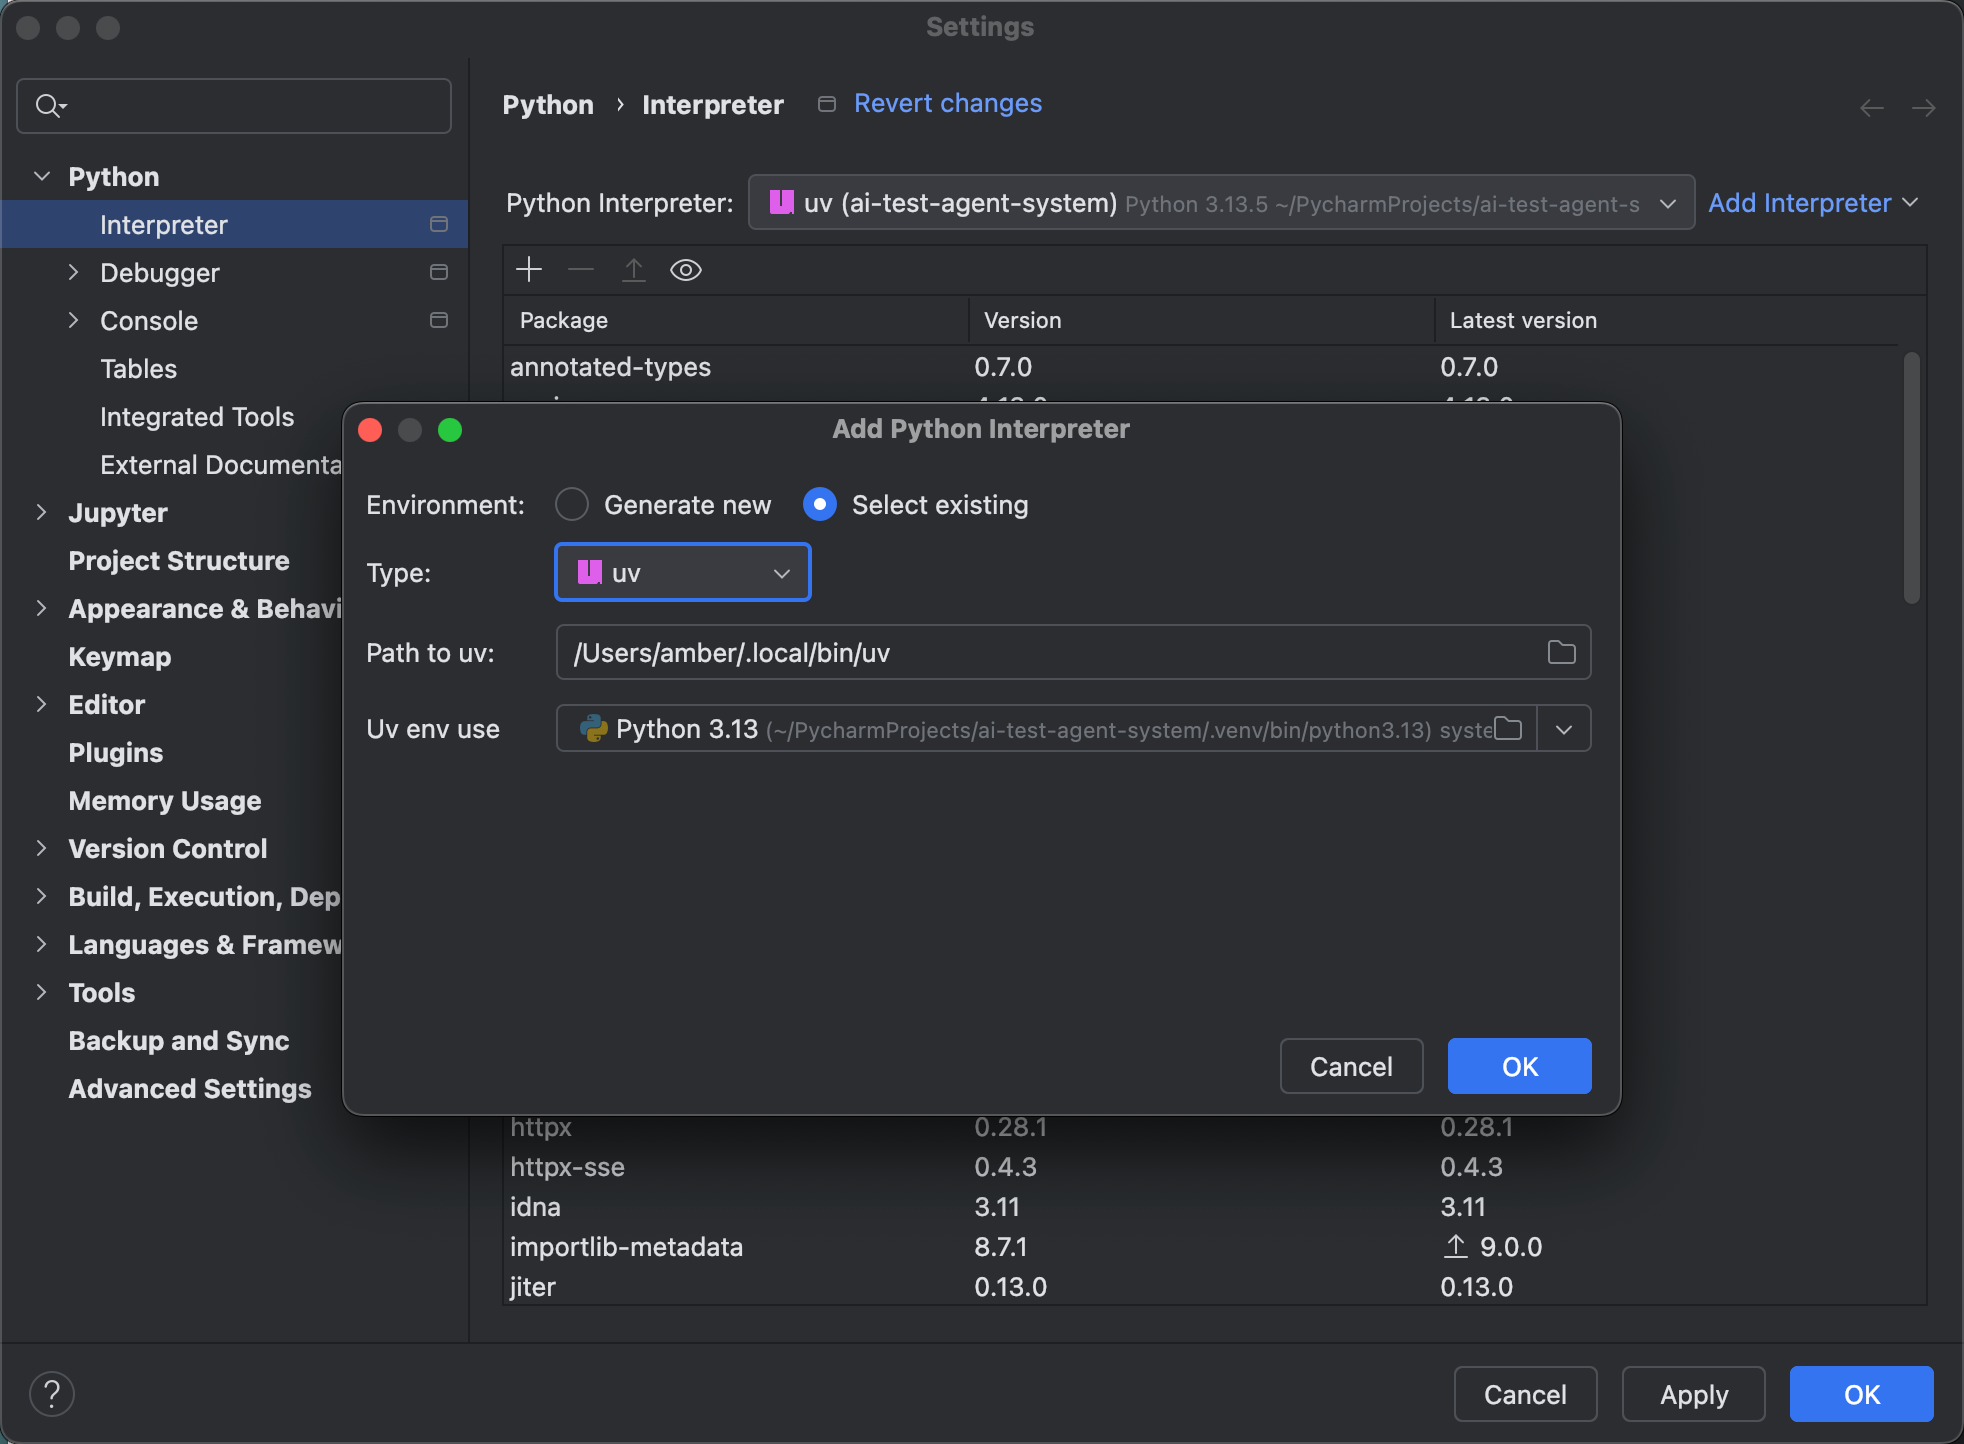Click the icon left of Revert changes

[x=827, y=104]
